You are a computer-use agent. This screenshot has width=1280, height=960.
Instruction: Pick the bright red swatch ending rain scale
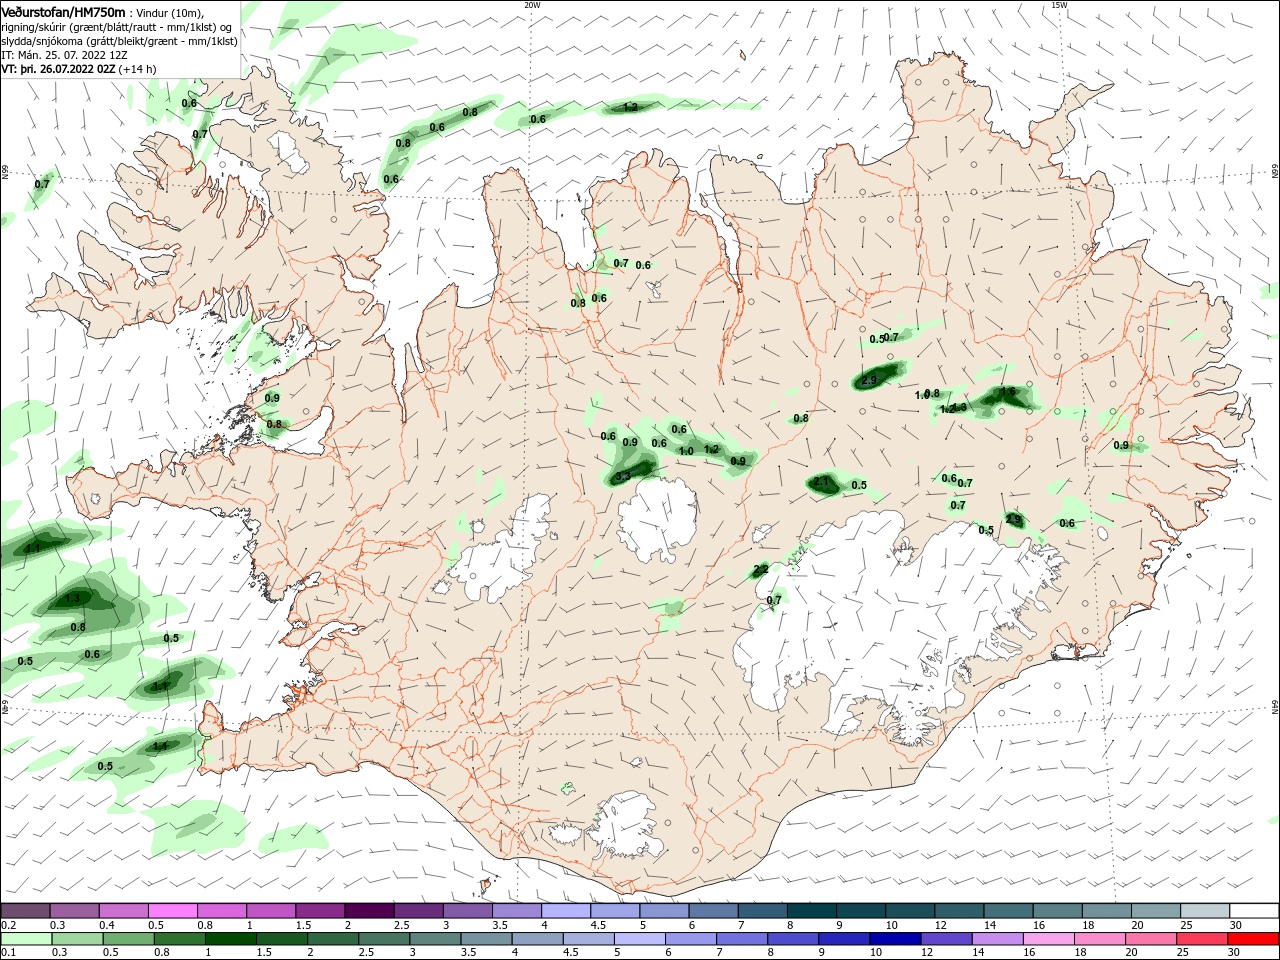[x=1255, y=939]
